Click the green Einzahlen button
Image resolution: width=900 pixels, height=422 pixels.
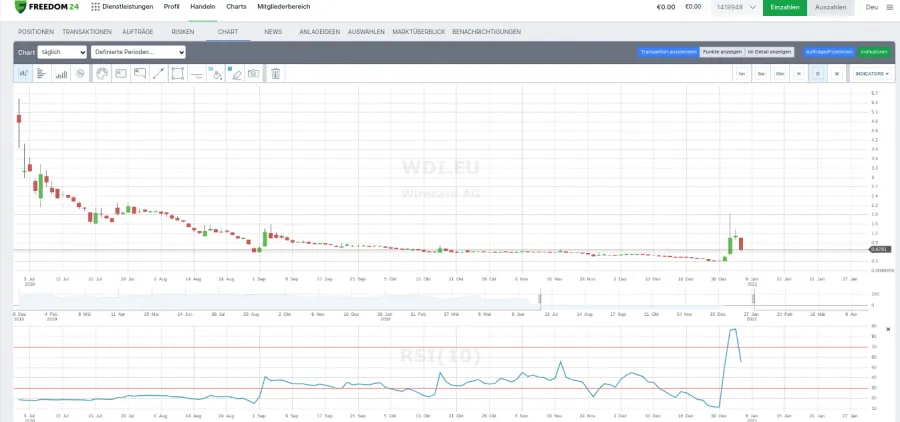click(785, 7)
